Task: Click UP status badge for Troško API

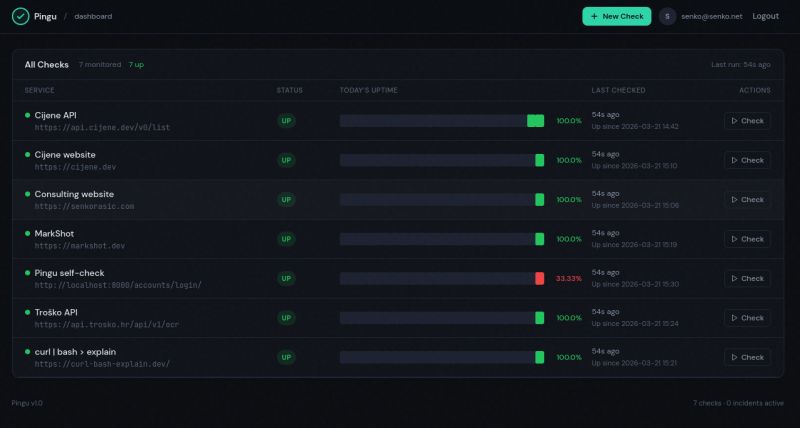Action: click(287, 318)
